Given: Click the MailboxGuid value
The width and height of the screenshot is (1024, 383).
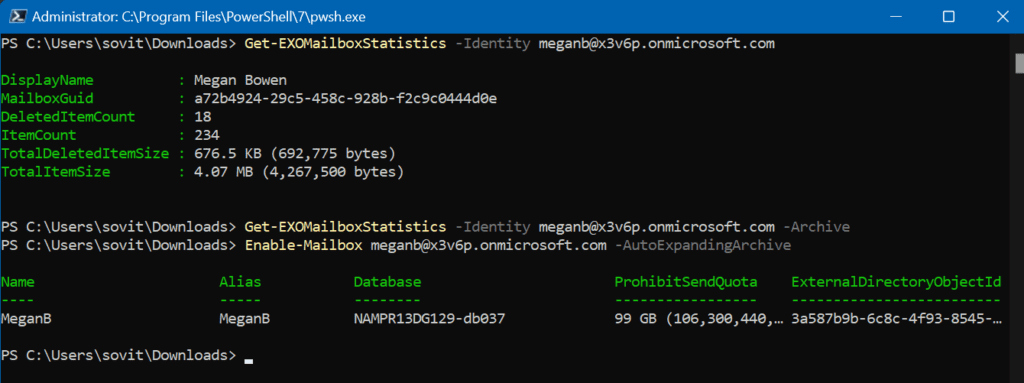Looking at the screenshot, I should coord(346,99).
